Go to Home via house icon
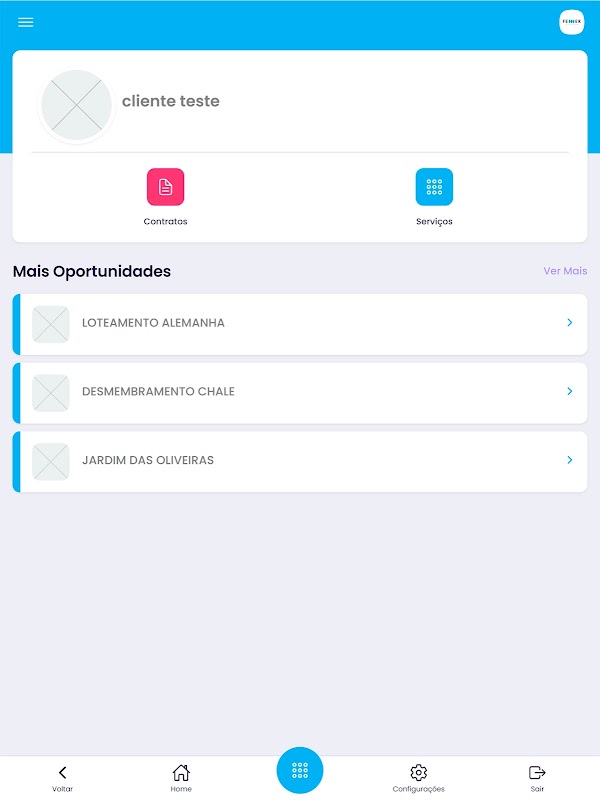The height and width of the screenshot is (800, 600). coord(181,772)
